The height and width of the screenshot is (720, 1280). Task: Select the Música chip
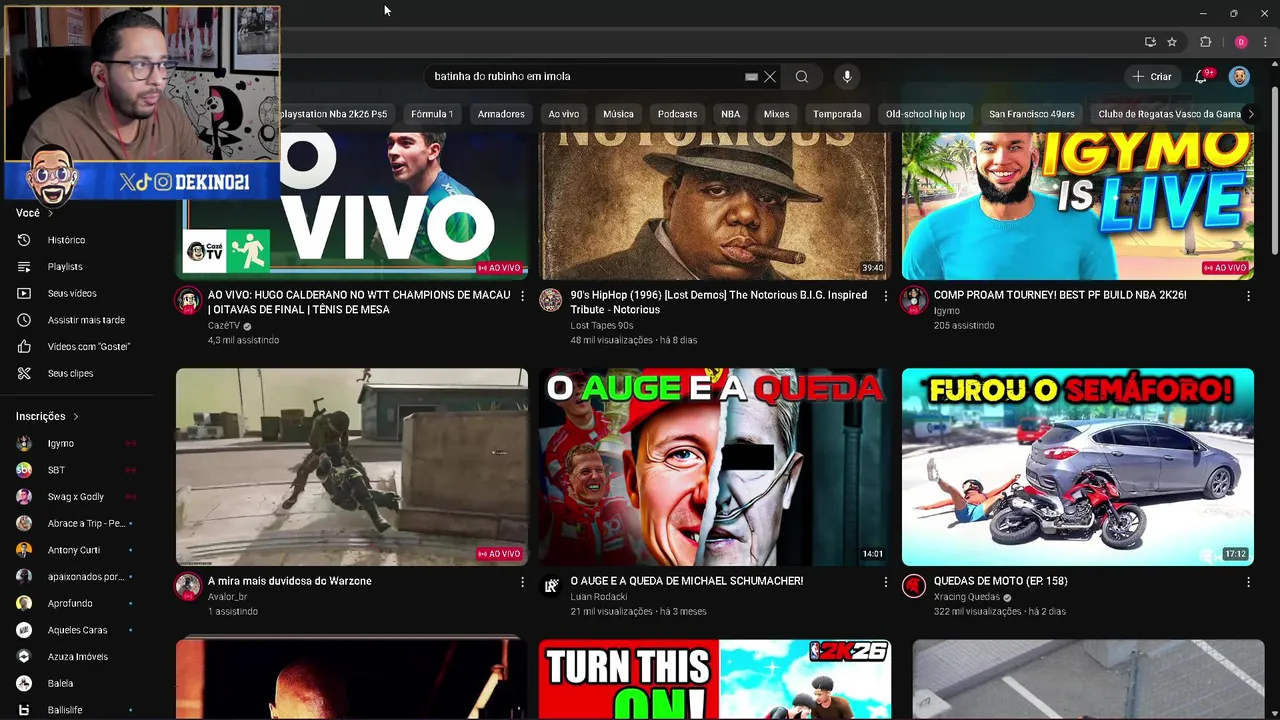618,114
